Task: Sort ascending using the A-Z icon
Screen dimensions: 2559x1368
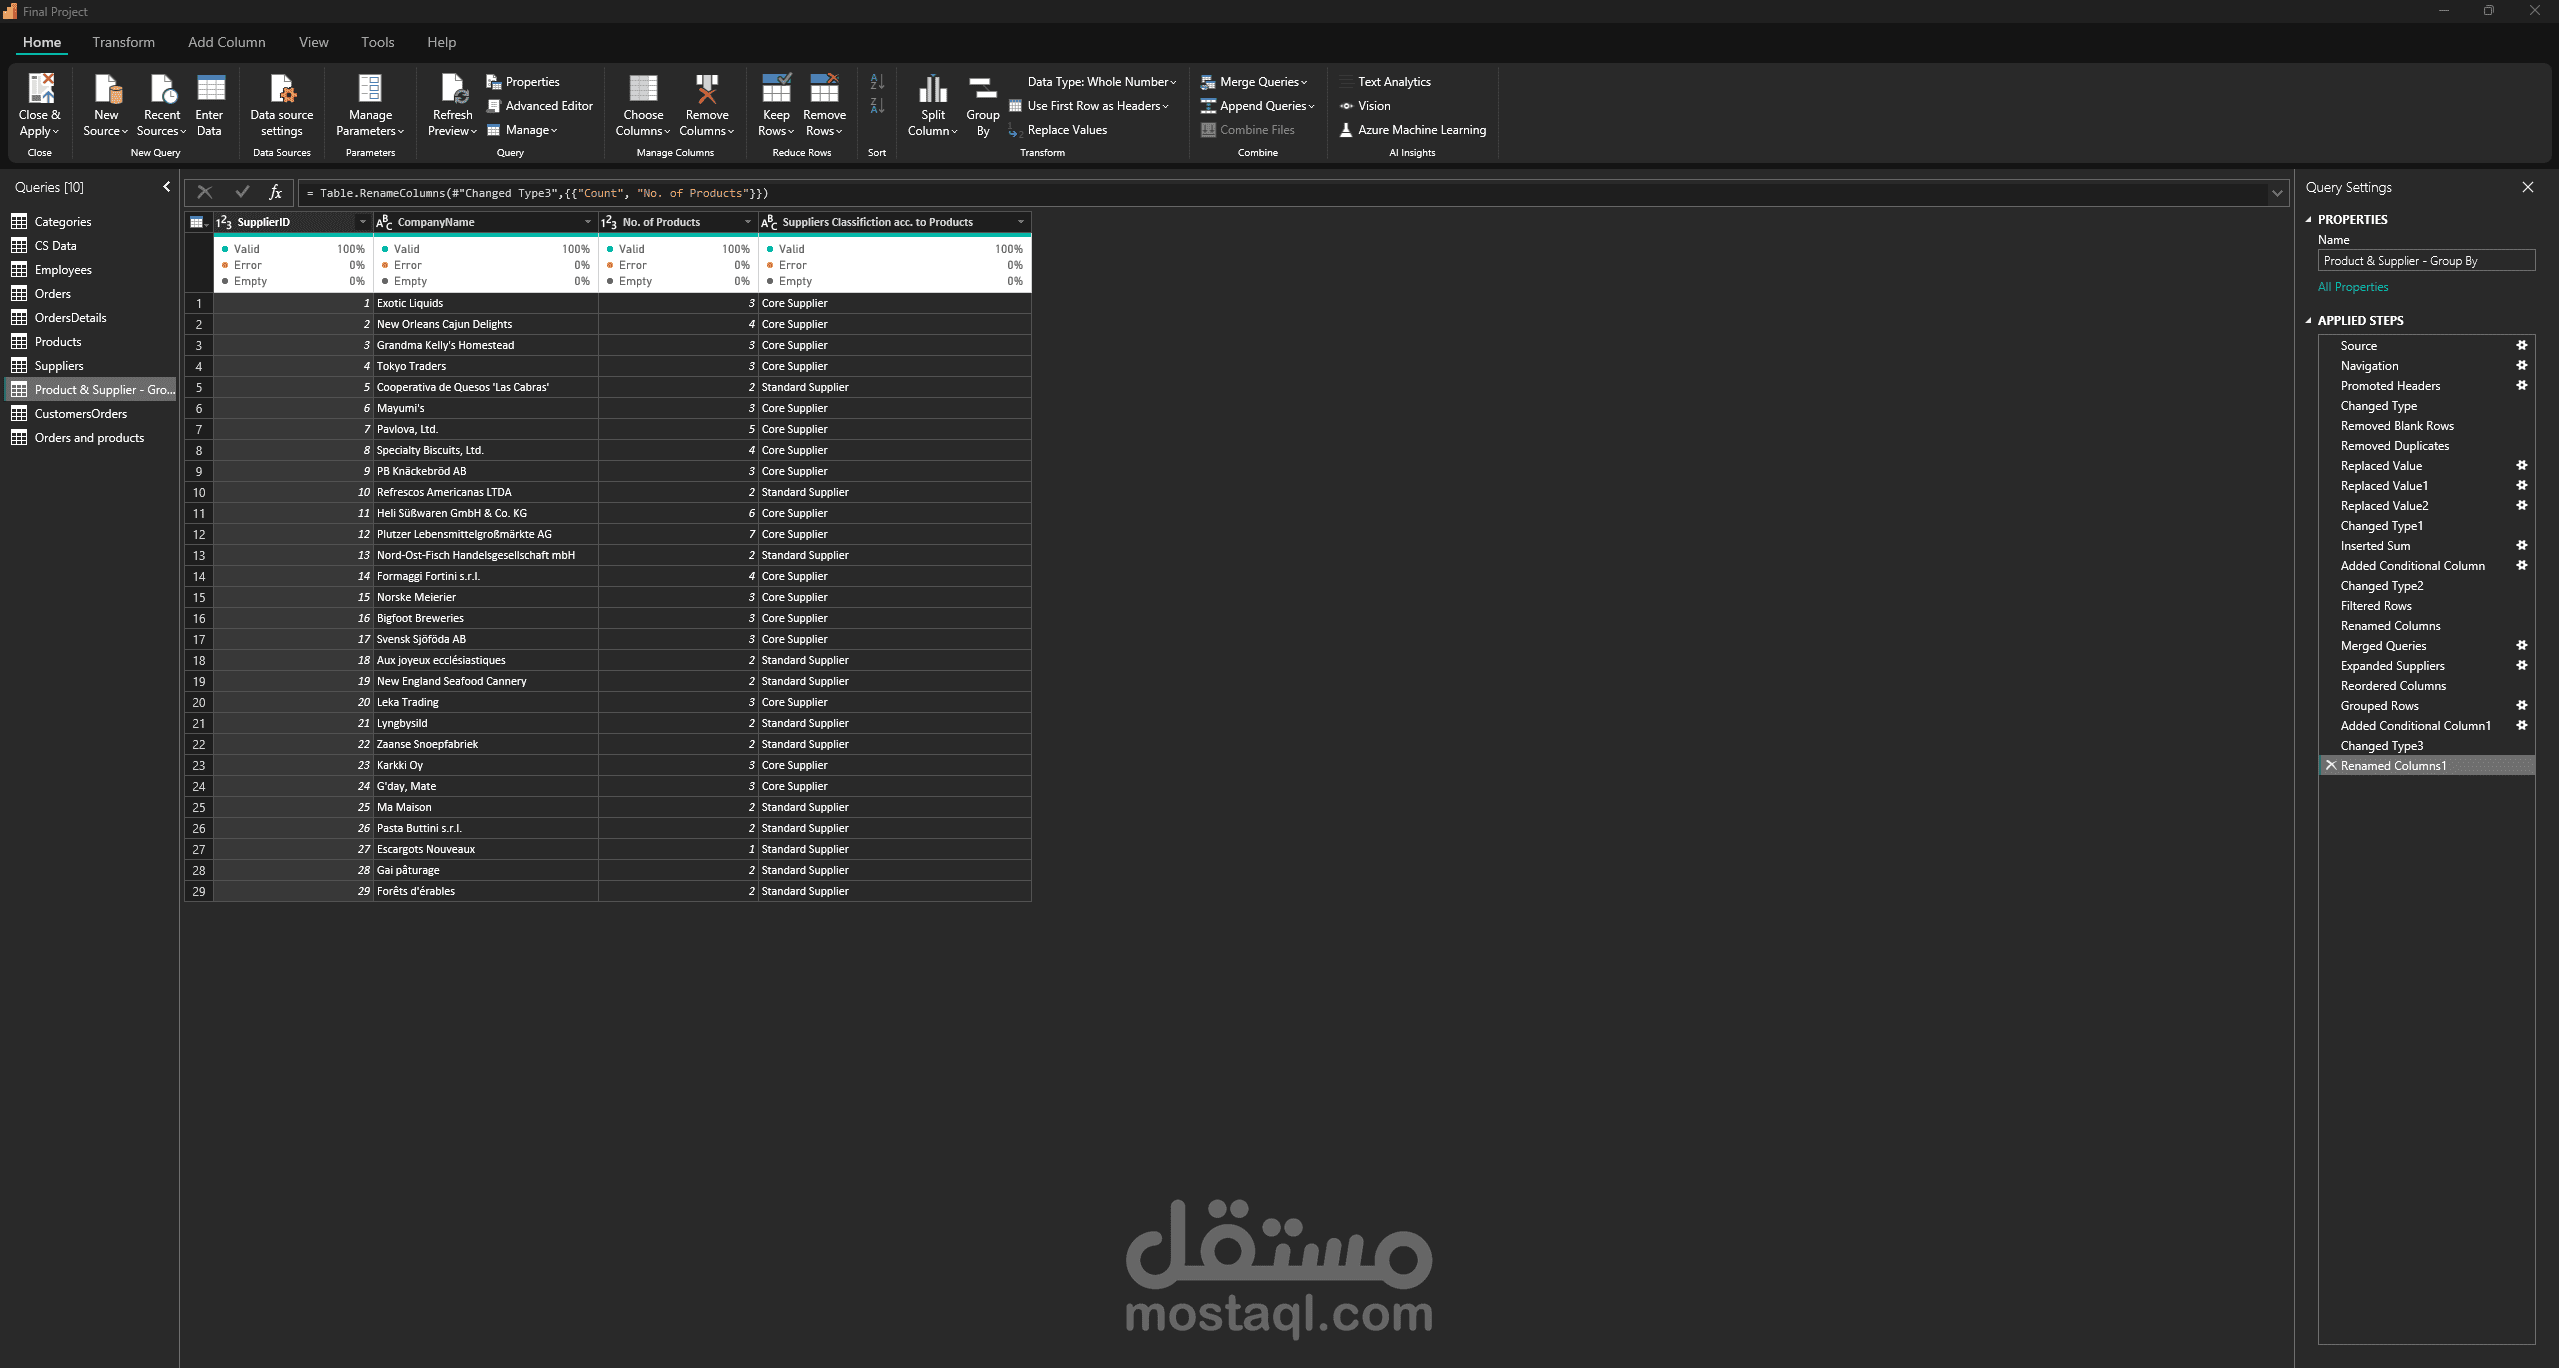Action: pyautogui.click(x=877, y=82)
